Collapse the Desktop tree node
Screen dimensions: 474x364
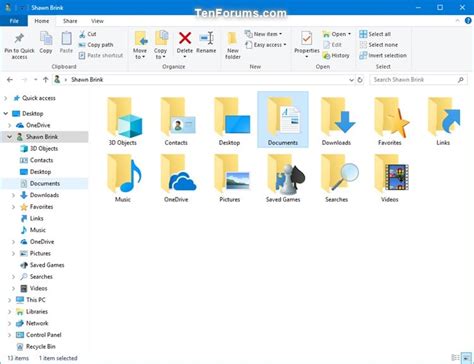[x=5, y=114]
